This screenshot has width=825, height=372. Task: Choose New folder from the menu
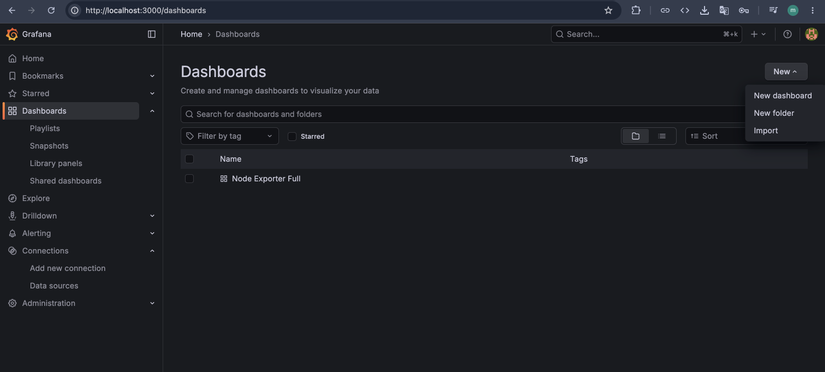(x=773, y=113)
